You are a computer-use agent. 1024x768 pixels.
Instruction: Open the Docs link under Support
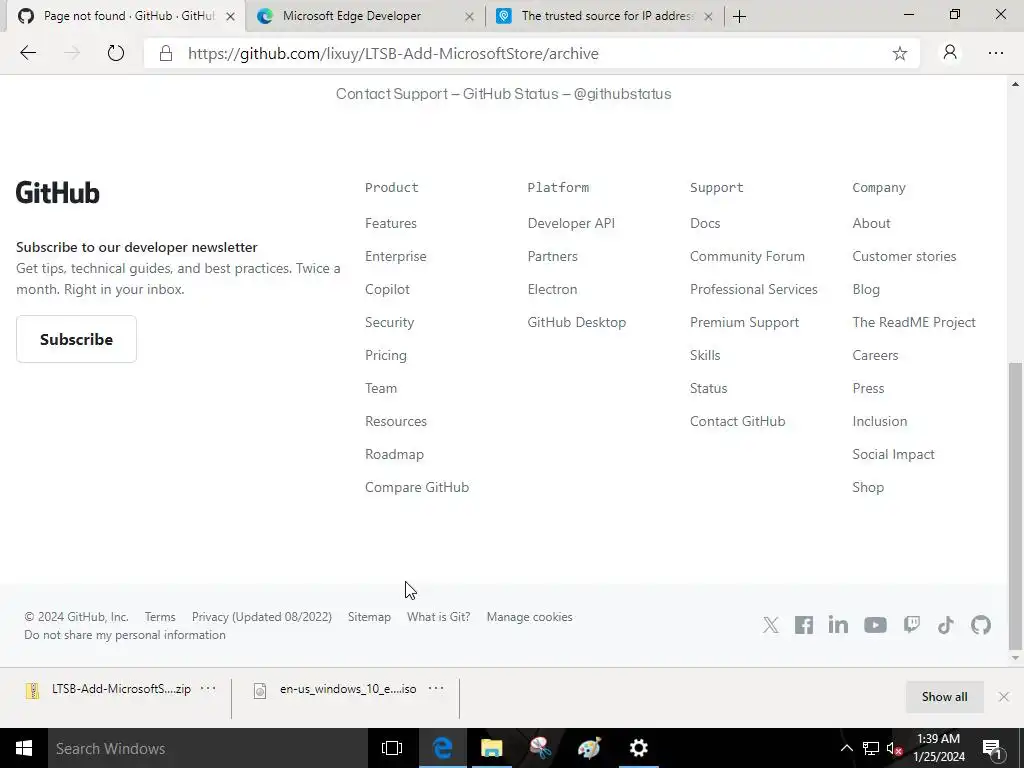pyautogui.click(x=705, y=223)
